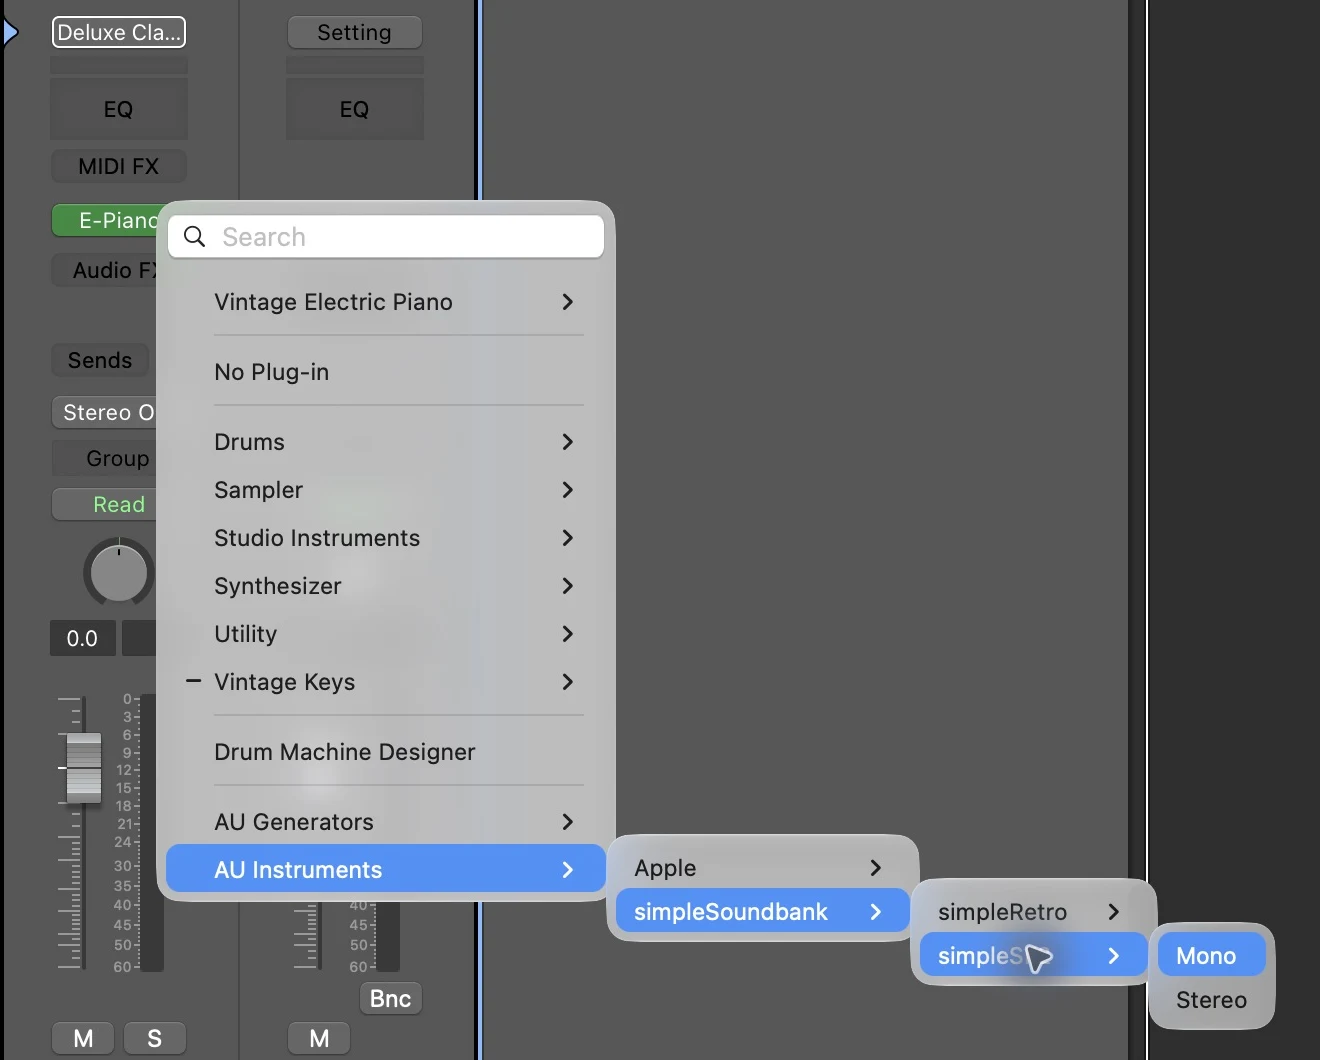This screenshot has width=1320, height=1060.
Task: Open the Apple manufacturer submenu
Action: point(762,868)
